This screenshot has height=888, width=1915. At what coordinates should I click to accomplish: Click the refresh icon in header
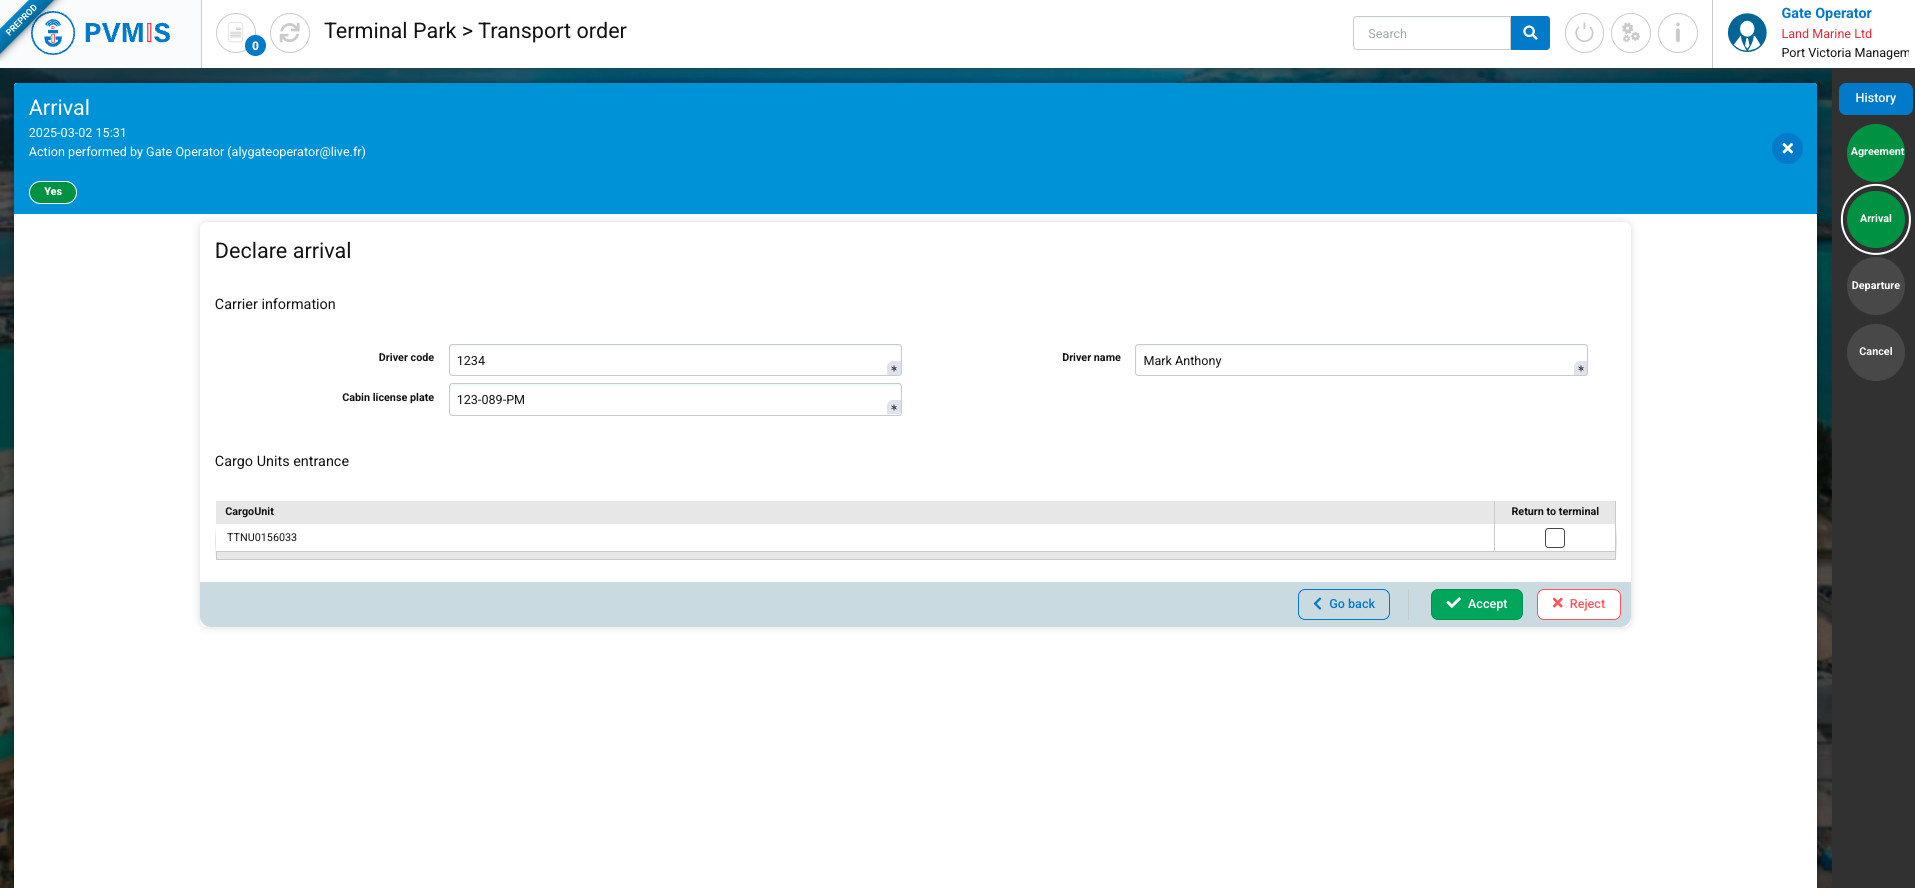click(x=290, y=33)
